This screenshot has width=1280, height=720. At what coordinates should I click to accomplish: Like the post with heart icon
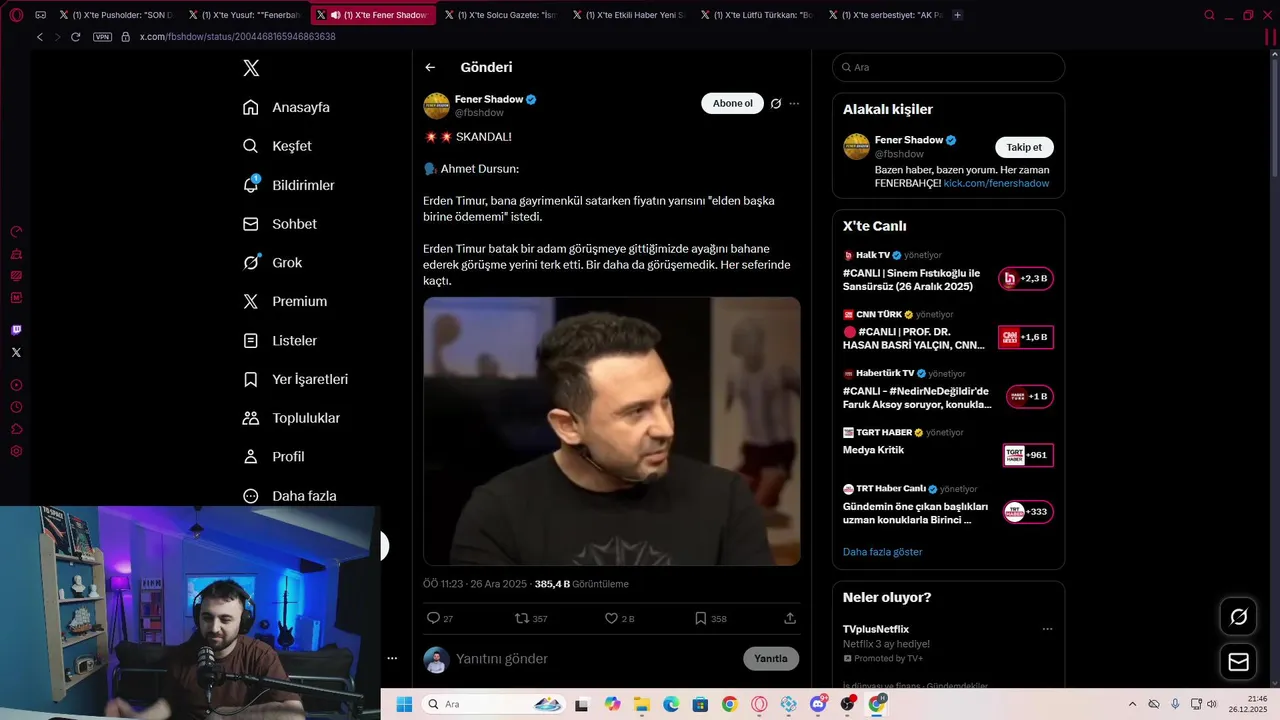point(619,619)
